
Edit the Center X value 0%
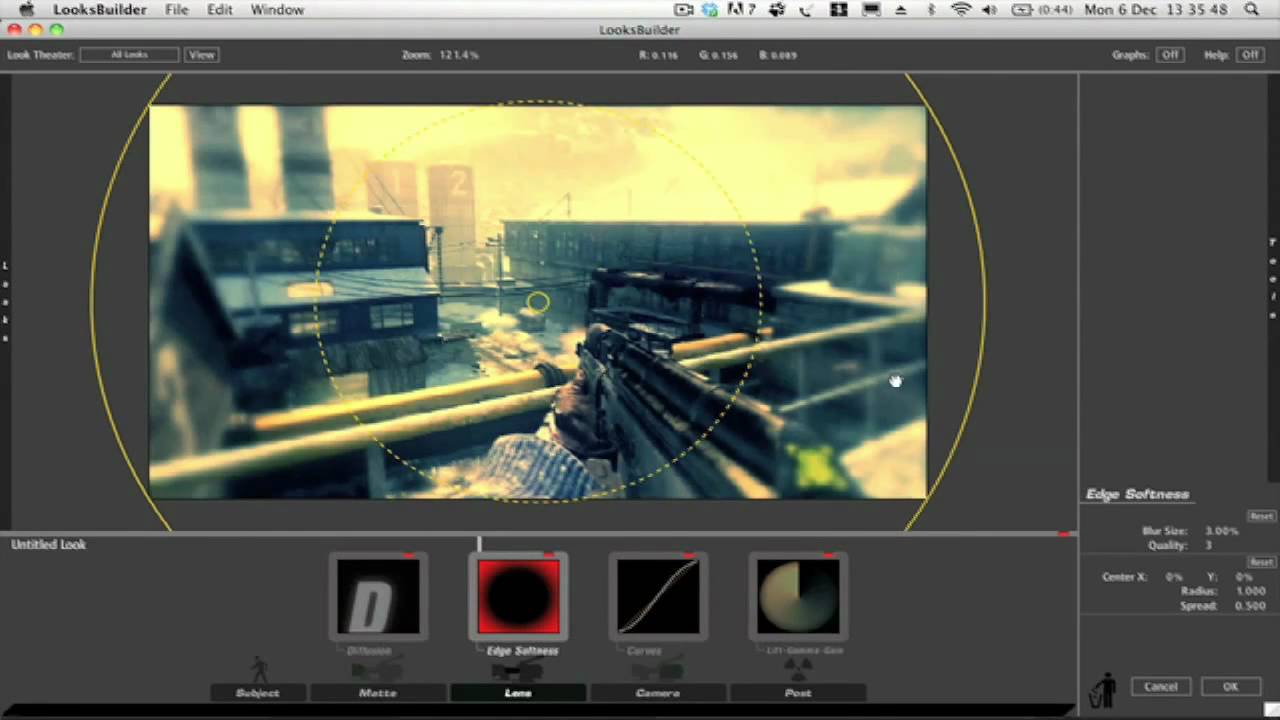[x=1174, y=577]
